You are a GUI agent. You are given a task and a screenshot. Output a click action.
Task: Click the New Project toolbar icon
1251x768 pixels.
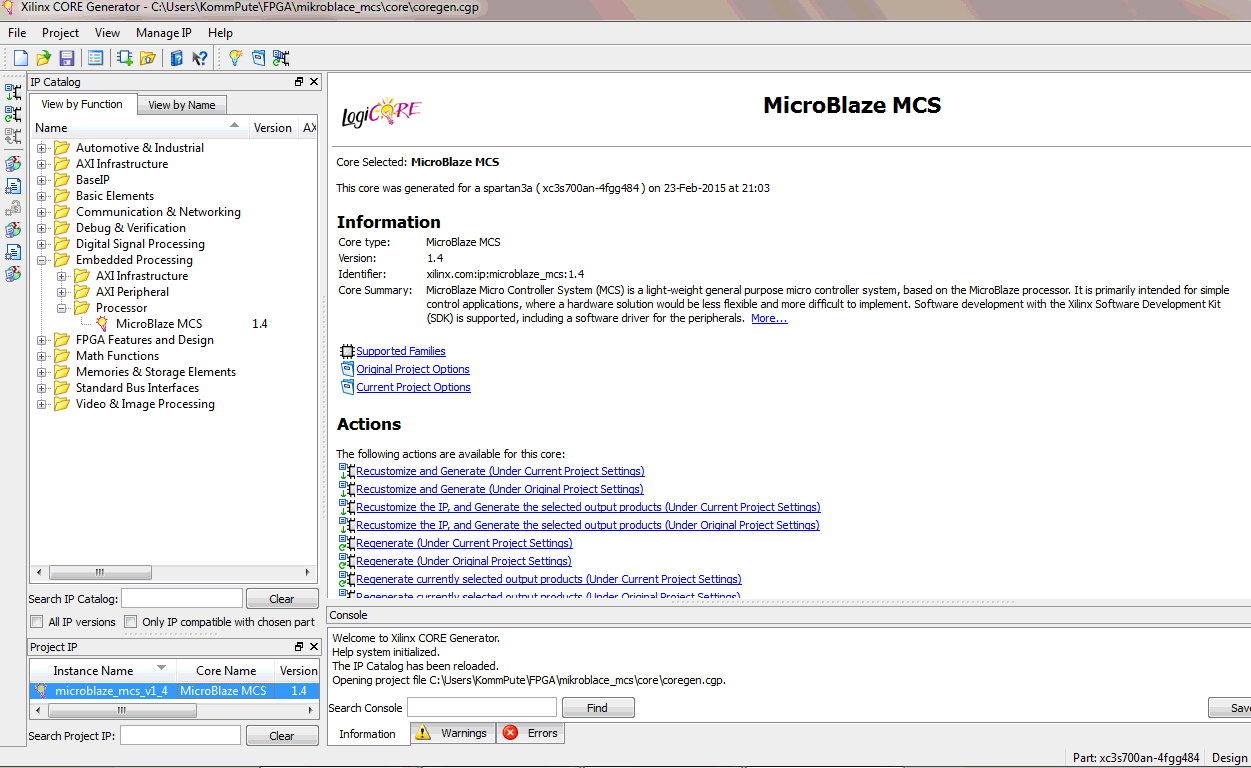pos(20,58)
